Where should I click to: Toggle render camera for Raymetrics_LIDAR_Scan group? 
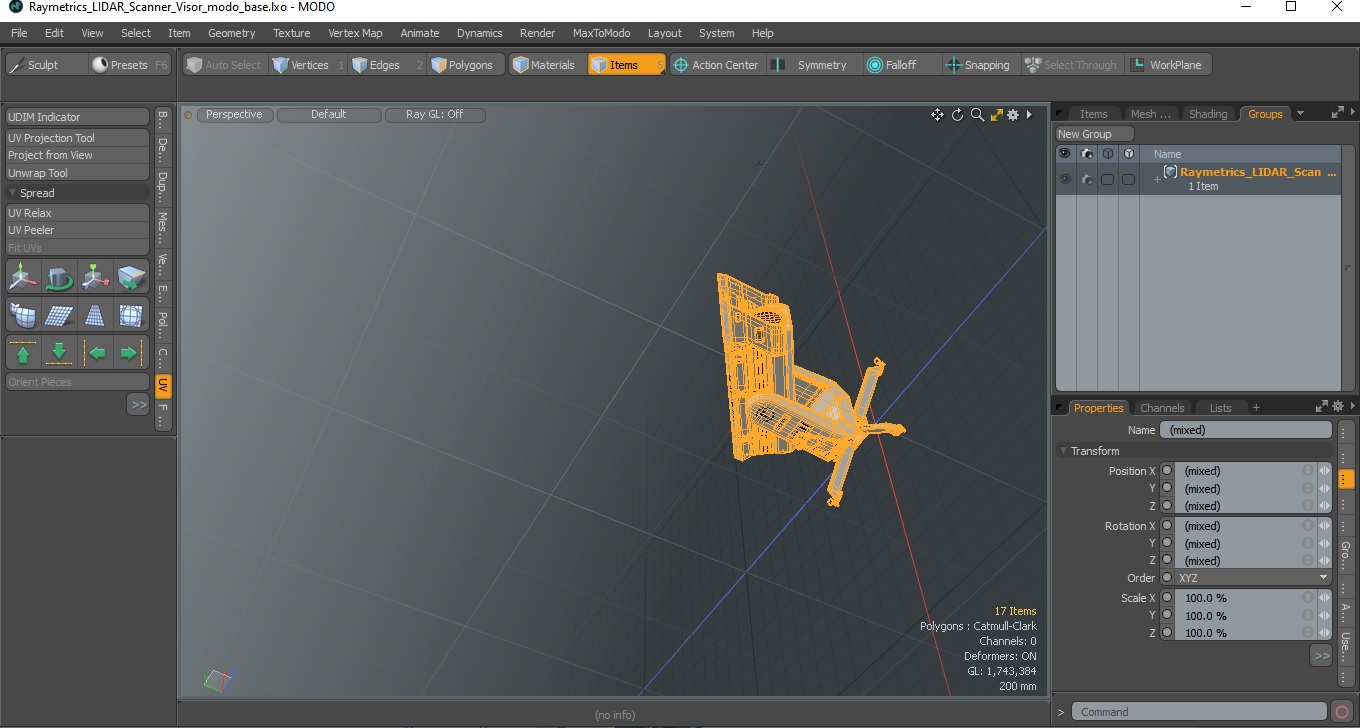(1086, 179)
